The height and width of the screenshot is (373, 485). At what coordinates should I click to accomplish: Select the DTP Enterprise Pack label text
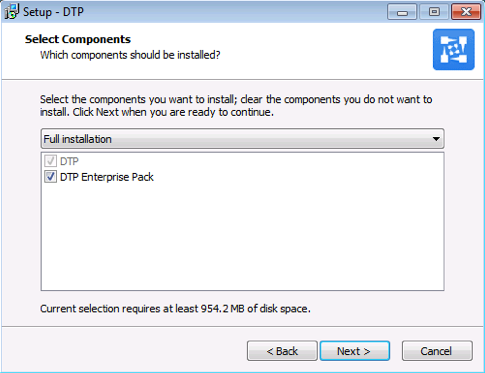(x=107, y=177)
